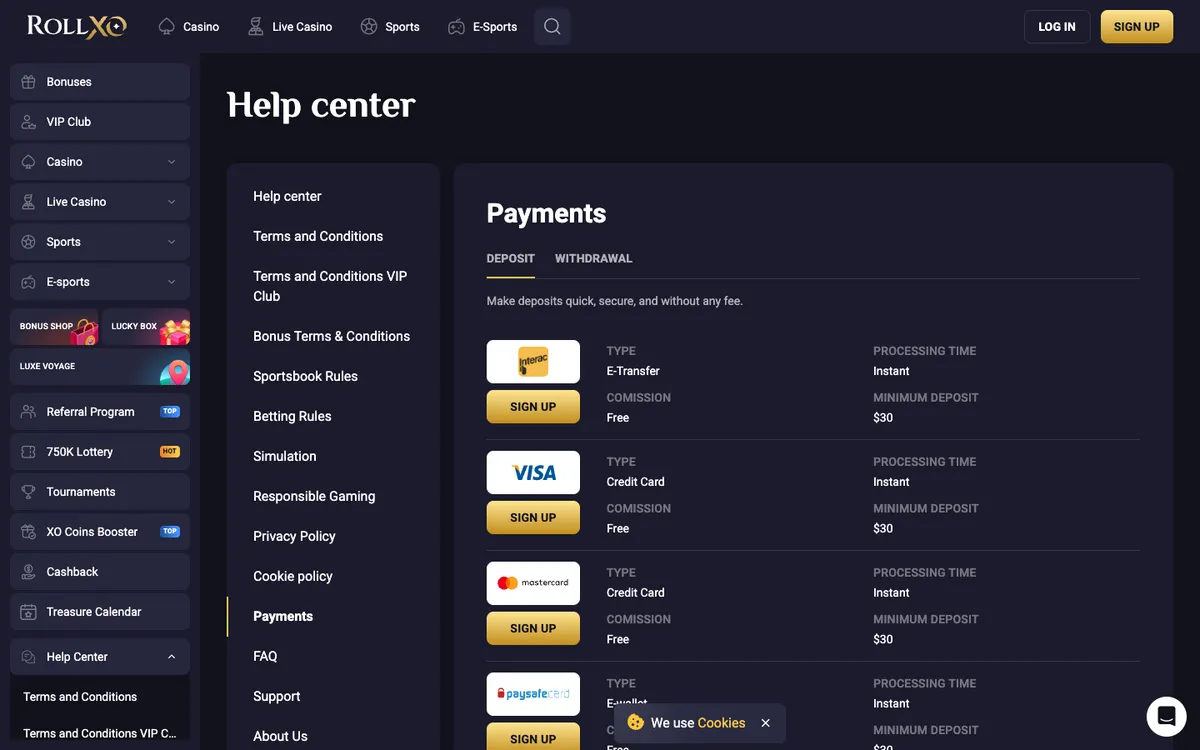Image resolution: width=1200 pixels, height=750 pixels.
Task: Click the 750K Lottery ticket icon
Action: [x=28, y=452]
